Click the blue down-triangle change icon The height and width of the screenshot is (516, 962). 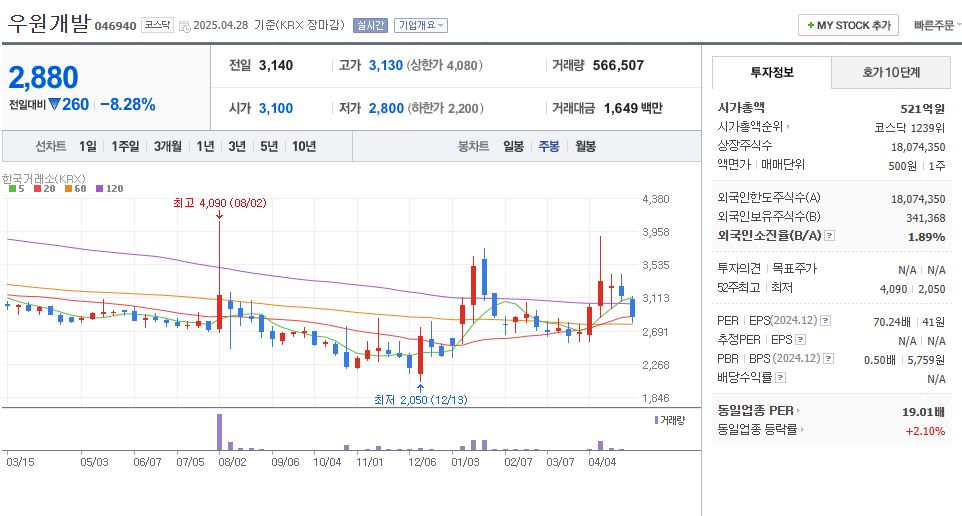click(54, 104)
